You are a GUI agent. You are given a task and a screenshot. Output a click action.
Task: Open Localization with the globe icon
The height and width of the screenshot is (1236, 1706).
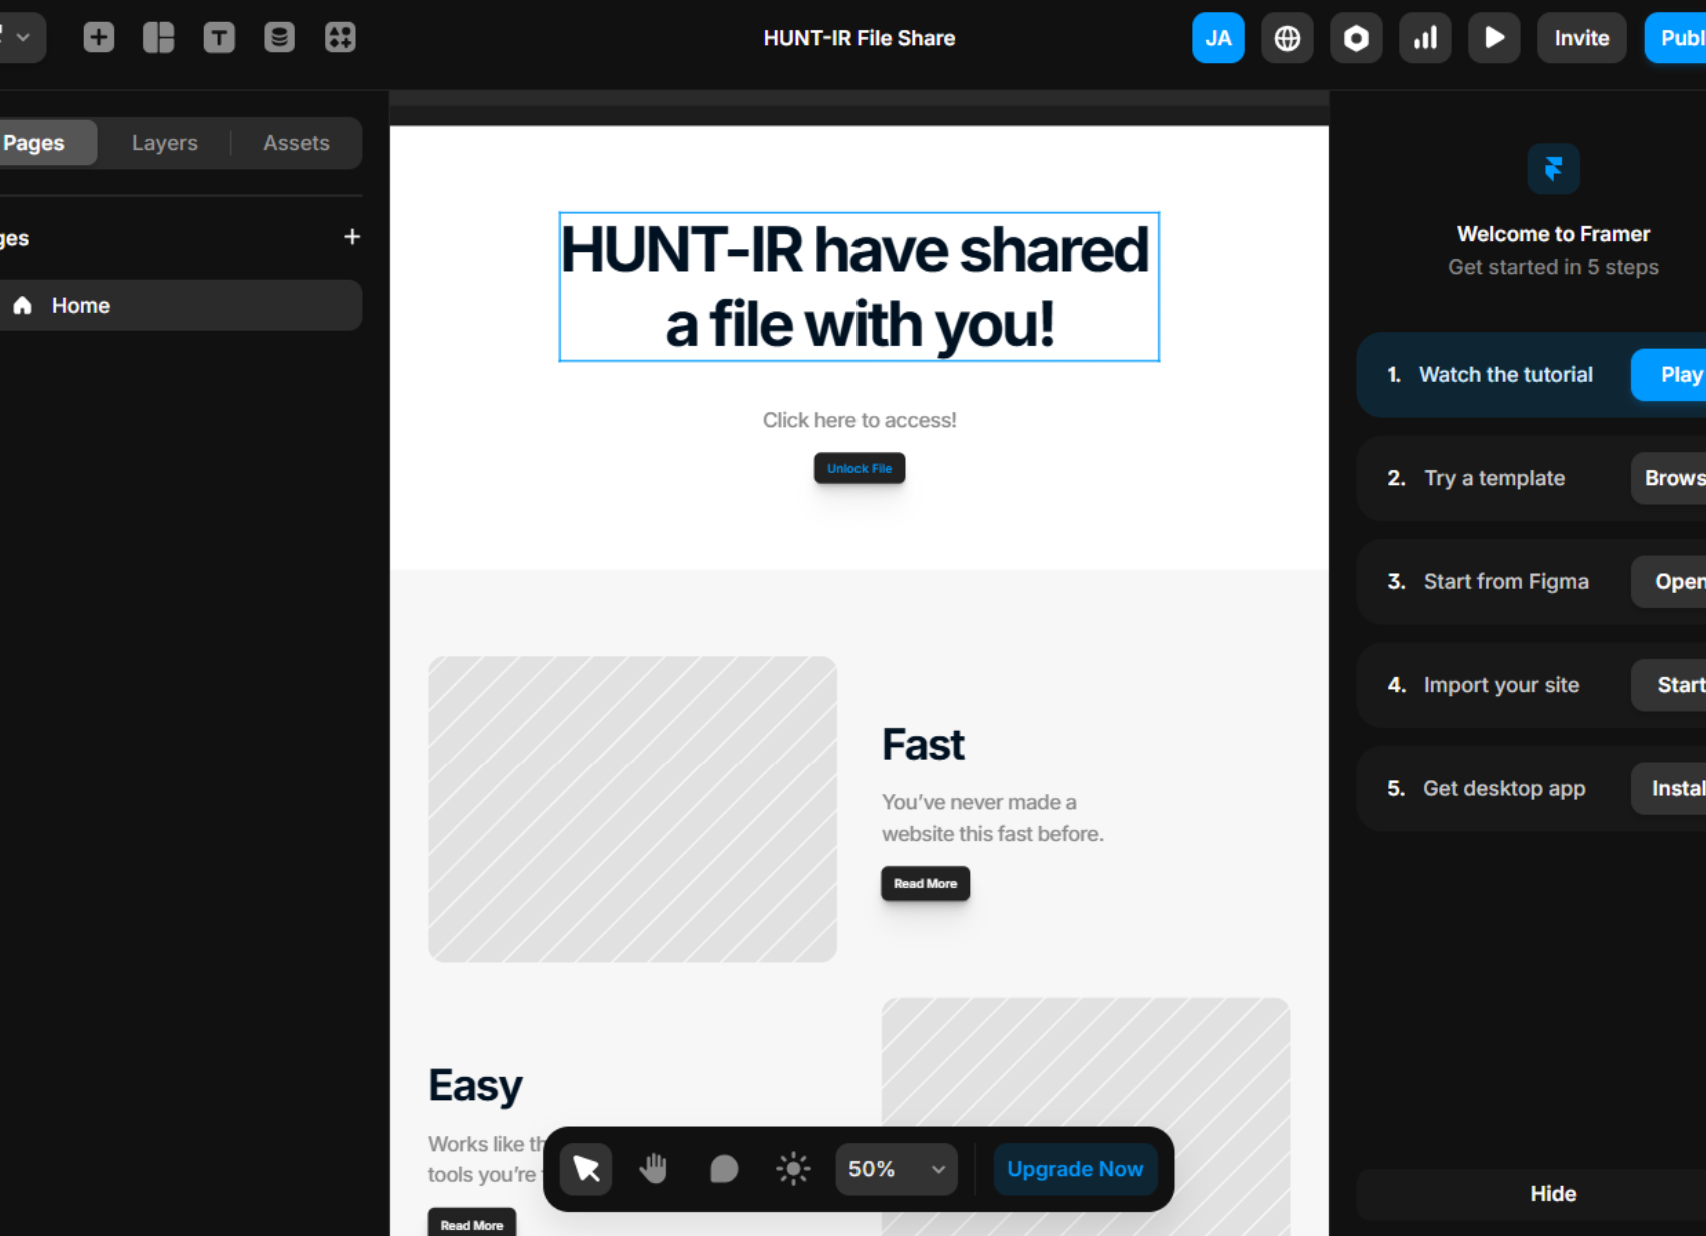tap(1286, 37)
